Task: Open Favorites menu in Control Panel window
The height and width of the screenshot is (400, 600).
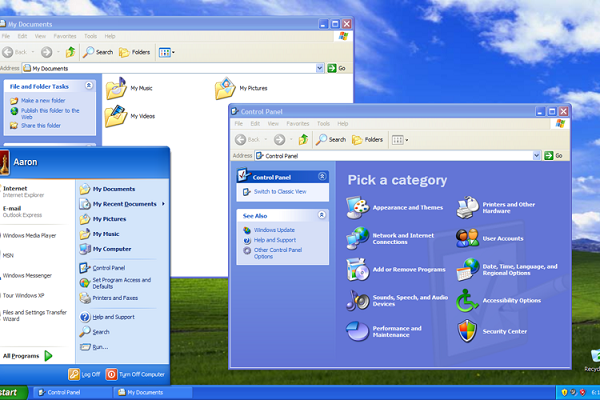Action: 298,124
